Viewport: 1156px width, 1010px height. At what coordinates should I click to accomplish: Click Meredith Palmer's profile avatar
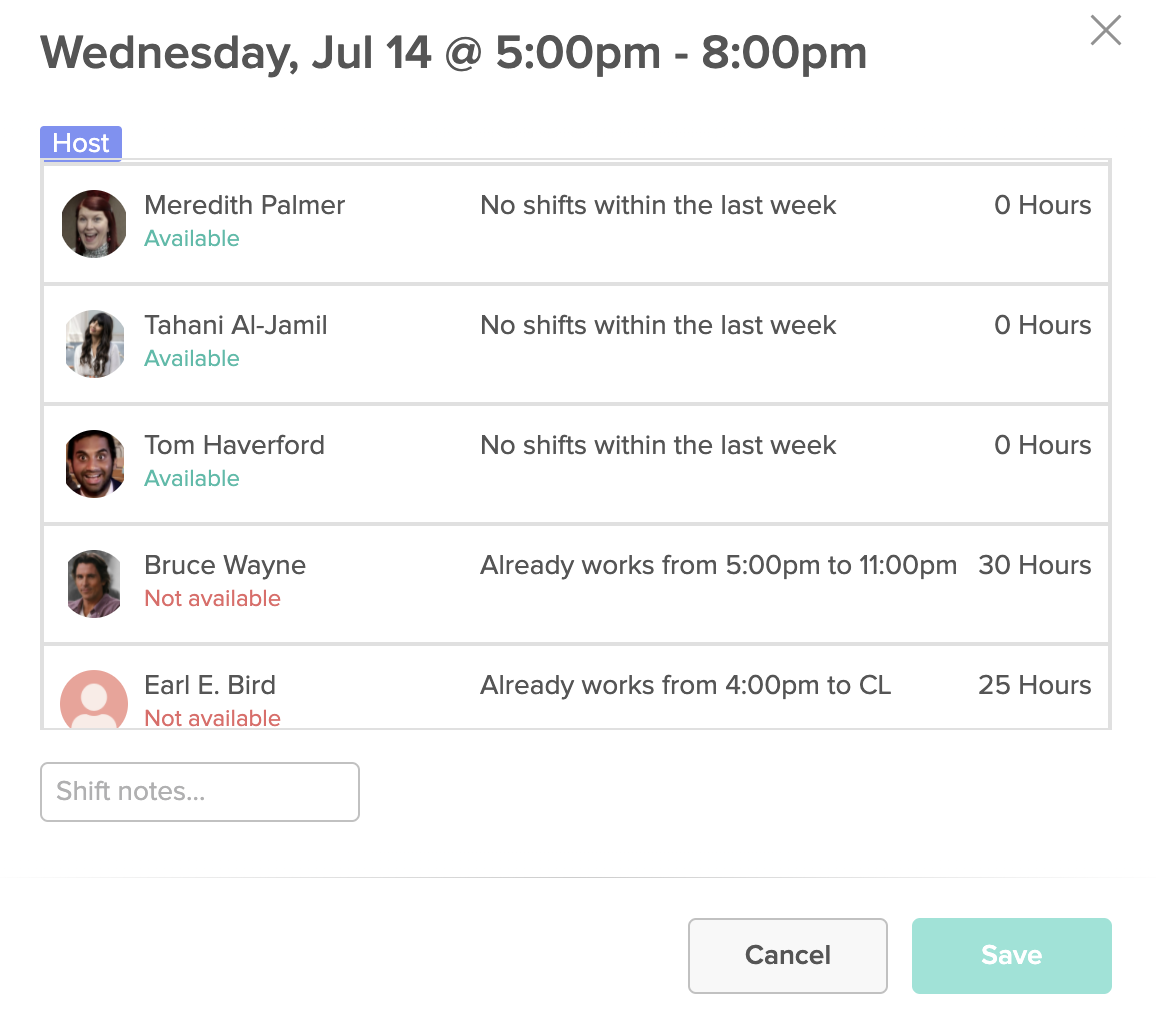pyautogui.click(x=93, y=223)
